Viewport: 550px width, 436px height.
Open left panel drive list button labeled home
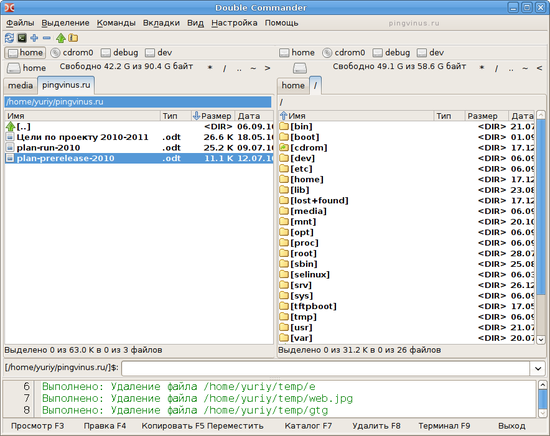[x=26, y=68]
